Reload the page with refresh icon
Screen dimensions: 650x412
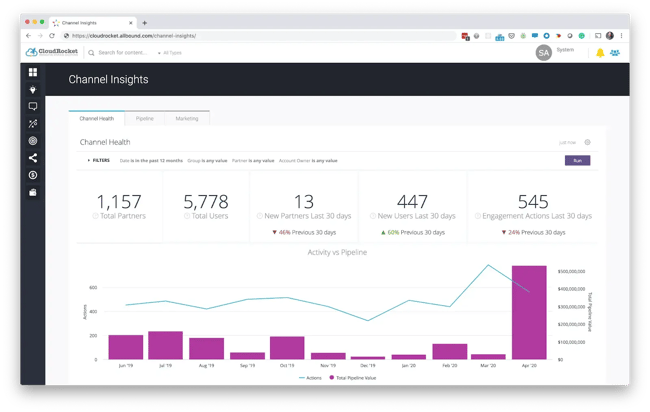pyautogui.click(x=52, y=36)
